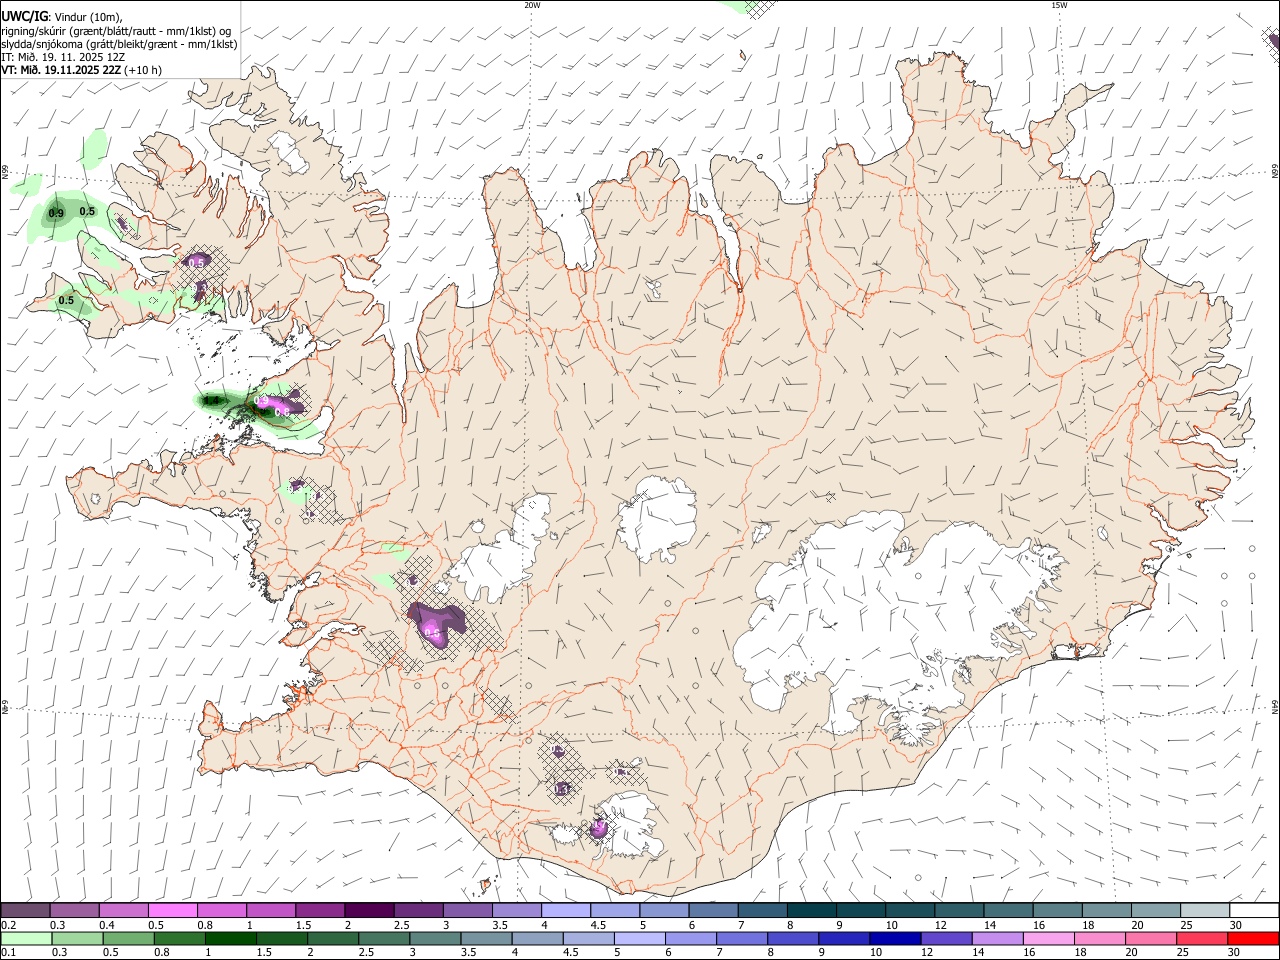Click the pale green 0.1 swatch on the rain scale
Screen dimensions: 1280x960
pyautogui.click(x=27, y=938)
